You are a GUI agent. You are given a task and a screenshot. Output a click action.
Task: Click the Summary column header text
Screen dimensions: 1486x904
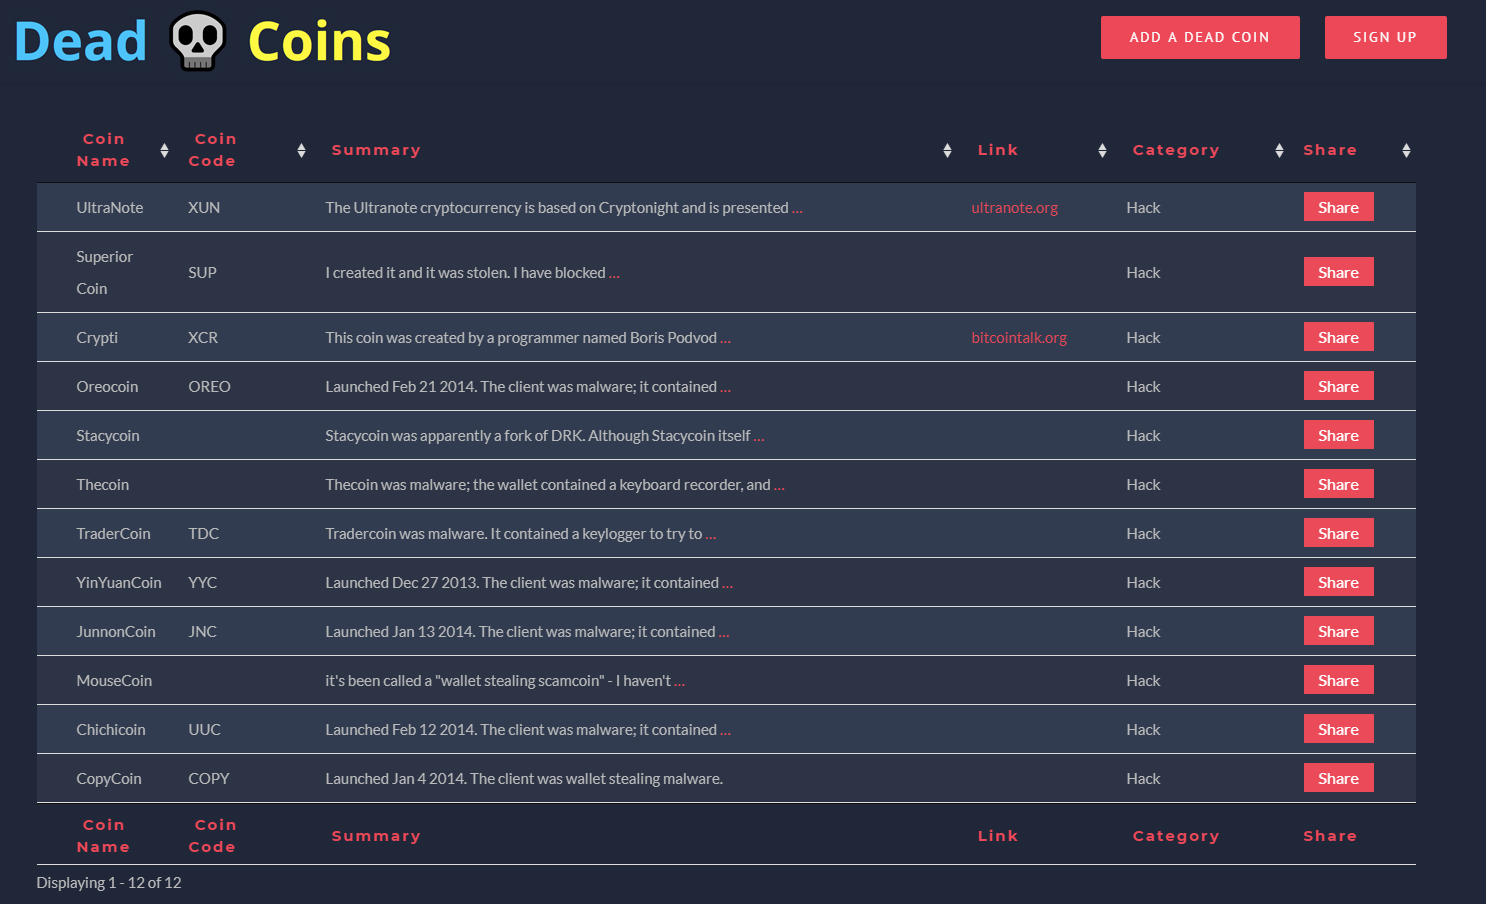click(x=376, y=150)
